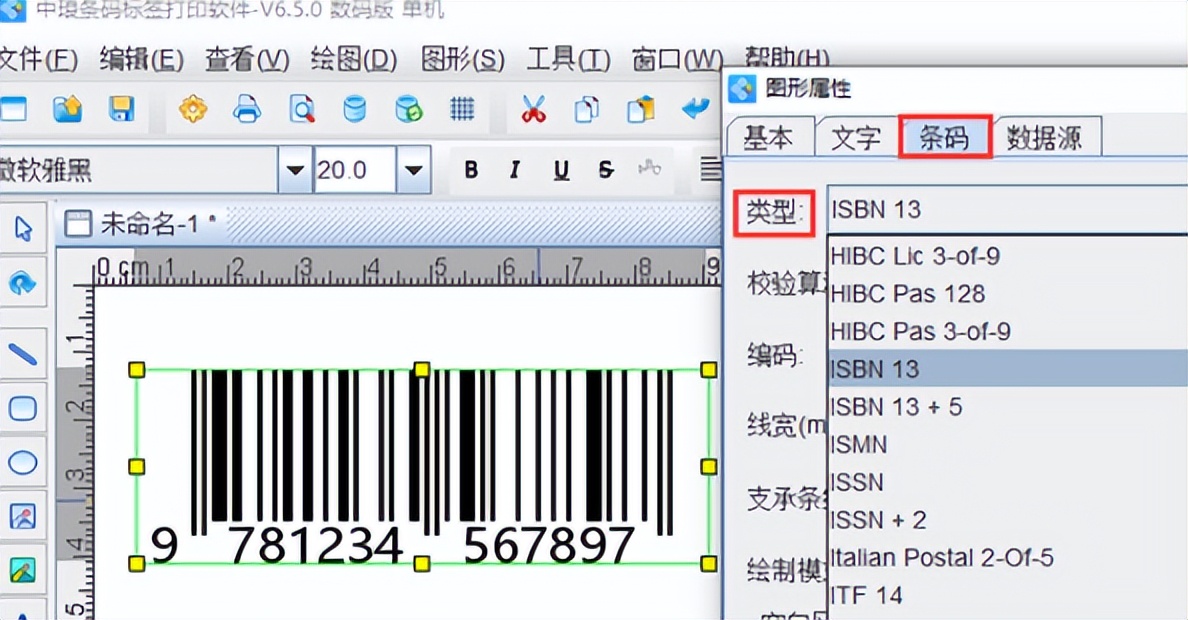The width and height of the screenshot is (1188, 620).
Task: Choose the plain ISSN list entry
Action: point(1008,482)
